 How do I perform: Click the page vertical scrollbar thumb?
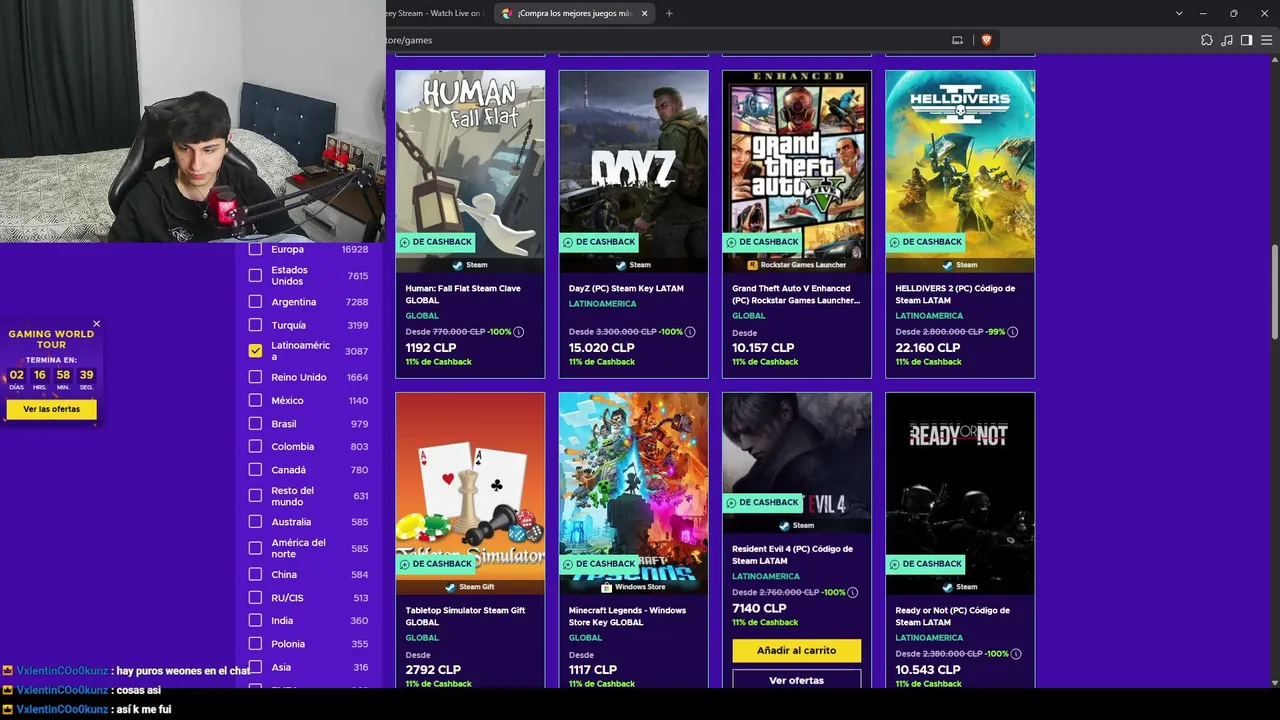[x=1274, y=291]
